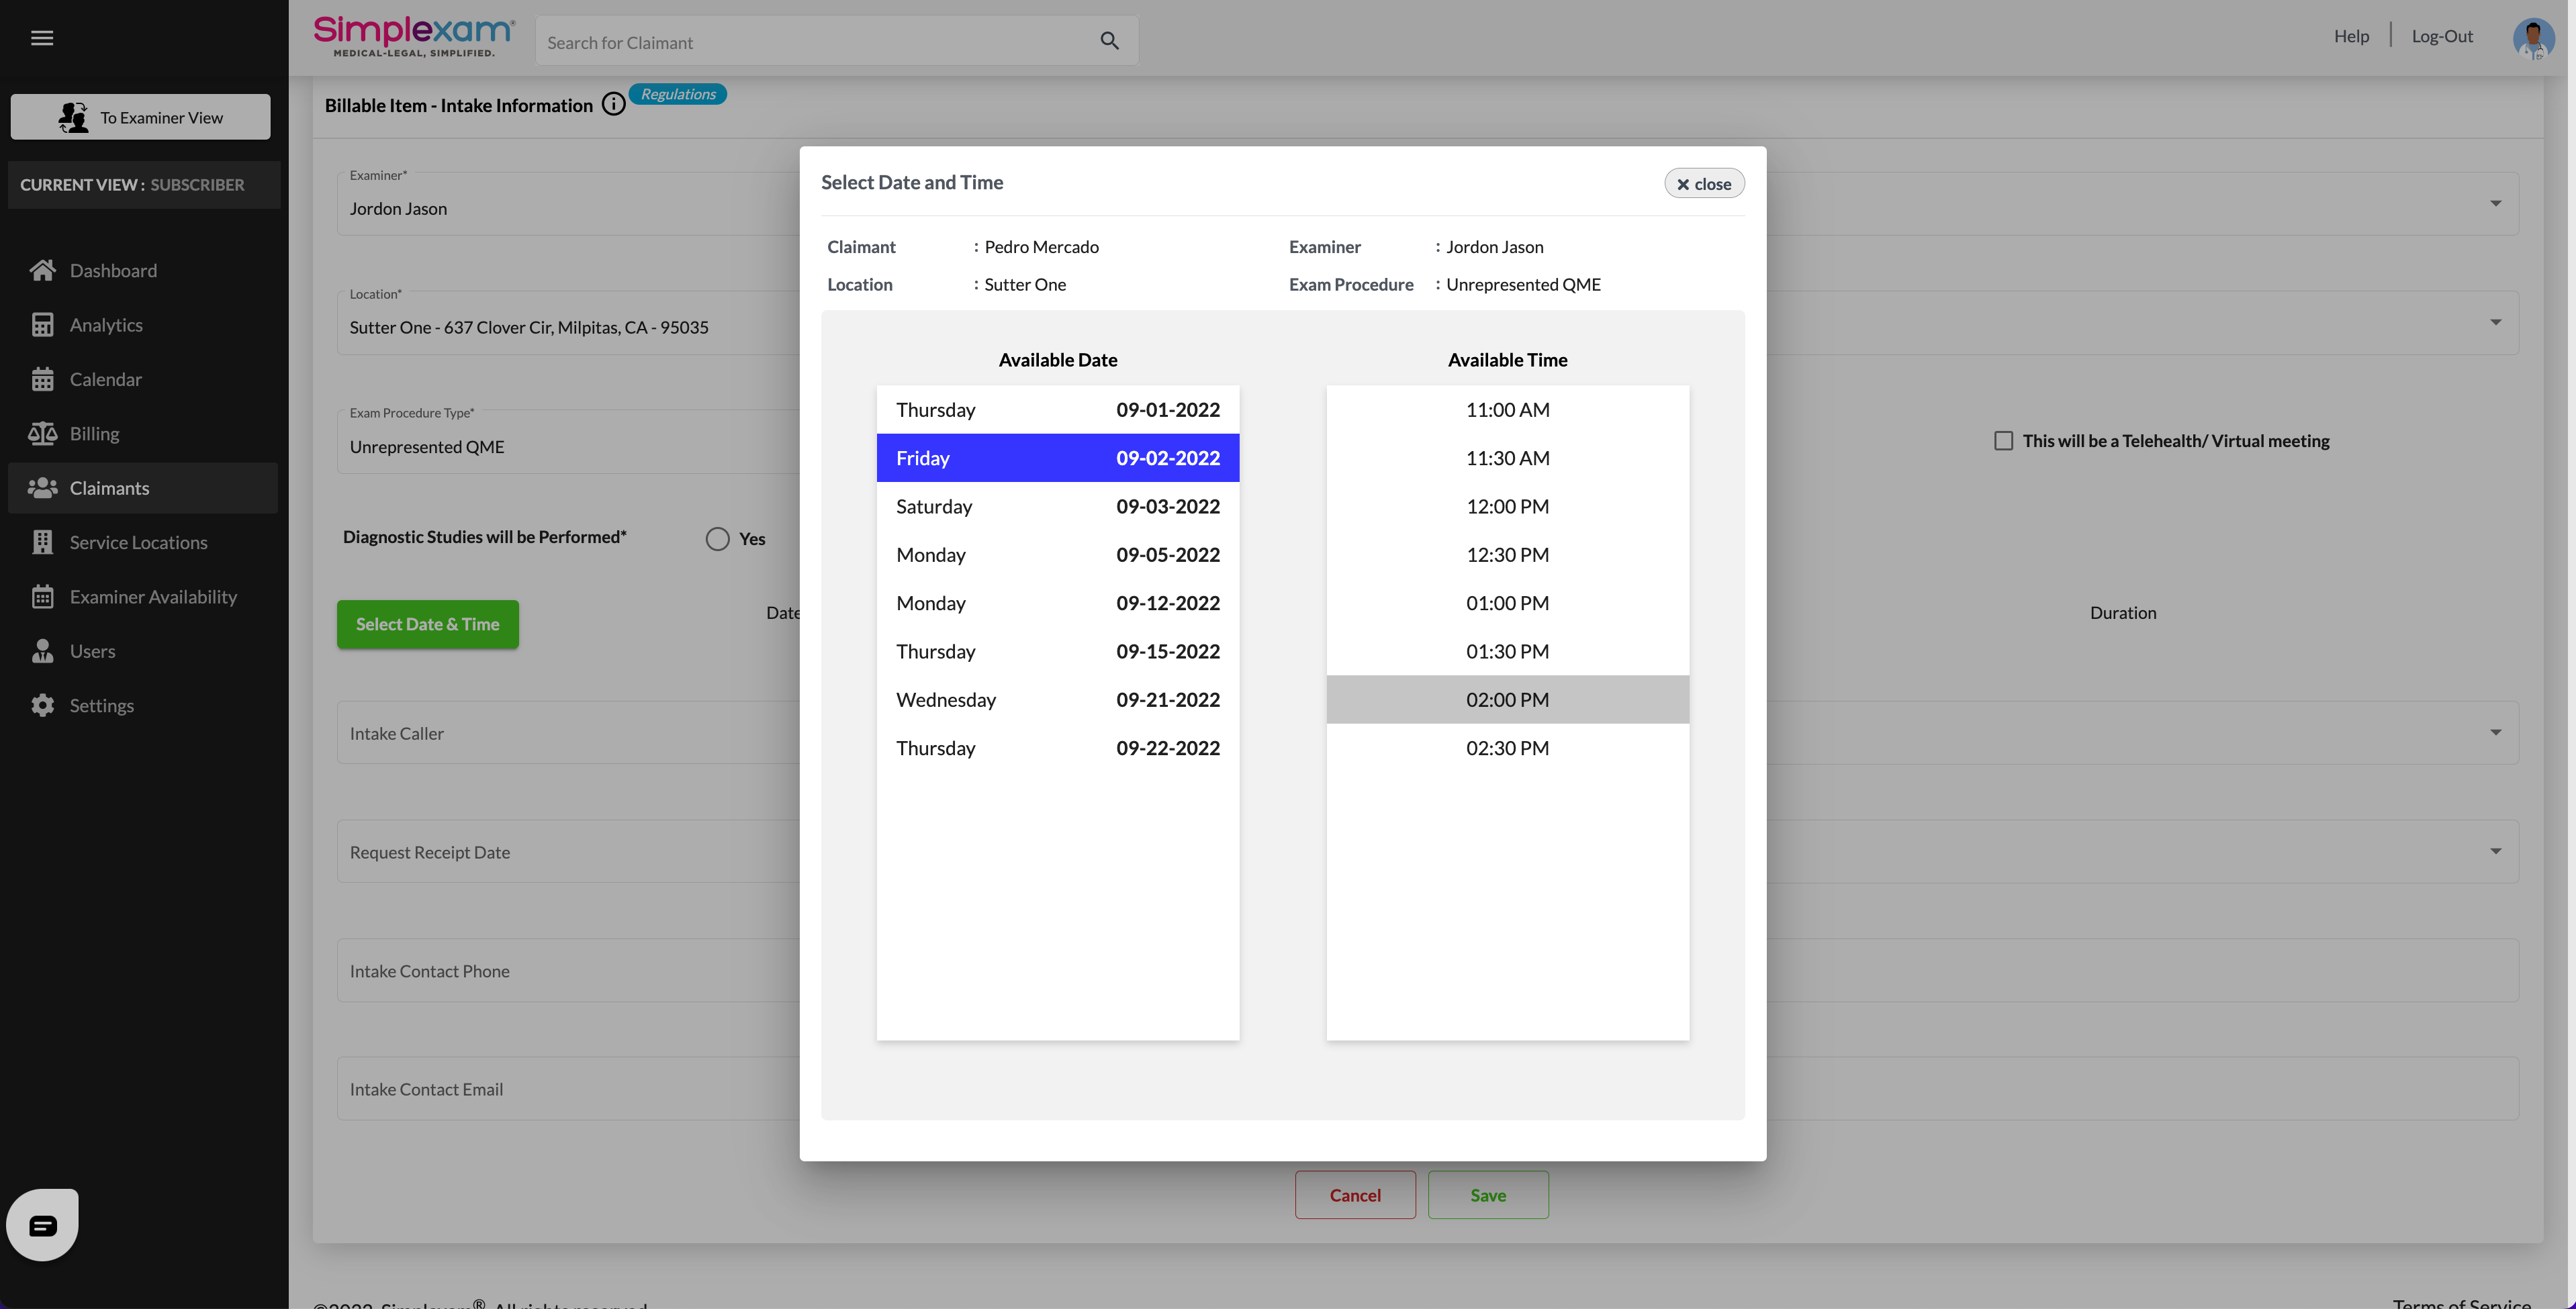Go to Service Locations menu item
The width and height of the screenshot is (2576, 1309).
(138, 542)
